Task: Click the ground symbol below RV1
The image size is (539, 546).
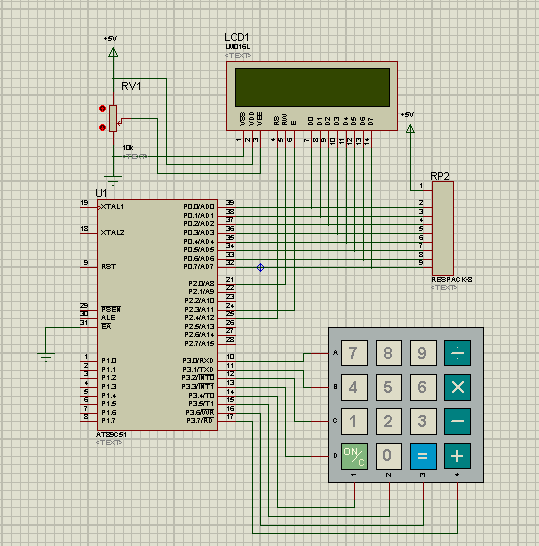Action: pos(113,180)
